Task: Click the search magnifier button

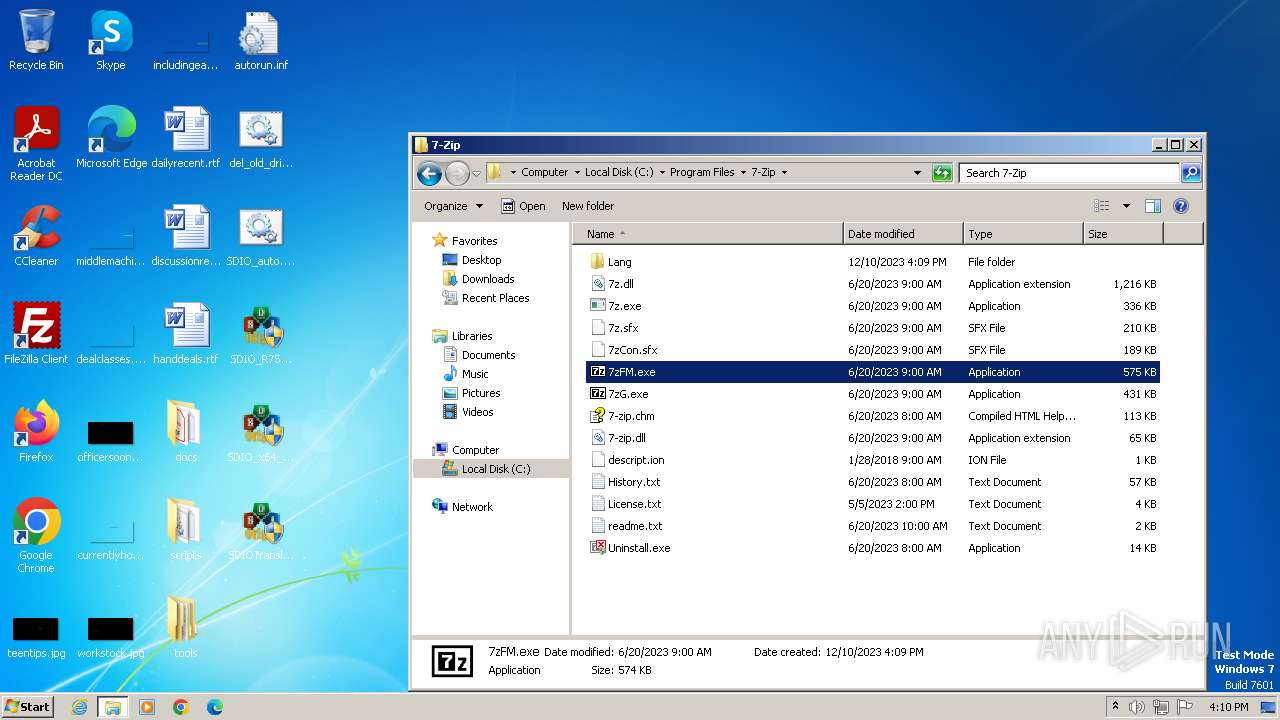Action: [x=1191, y=173]
